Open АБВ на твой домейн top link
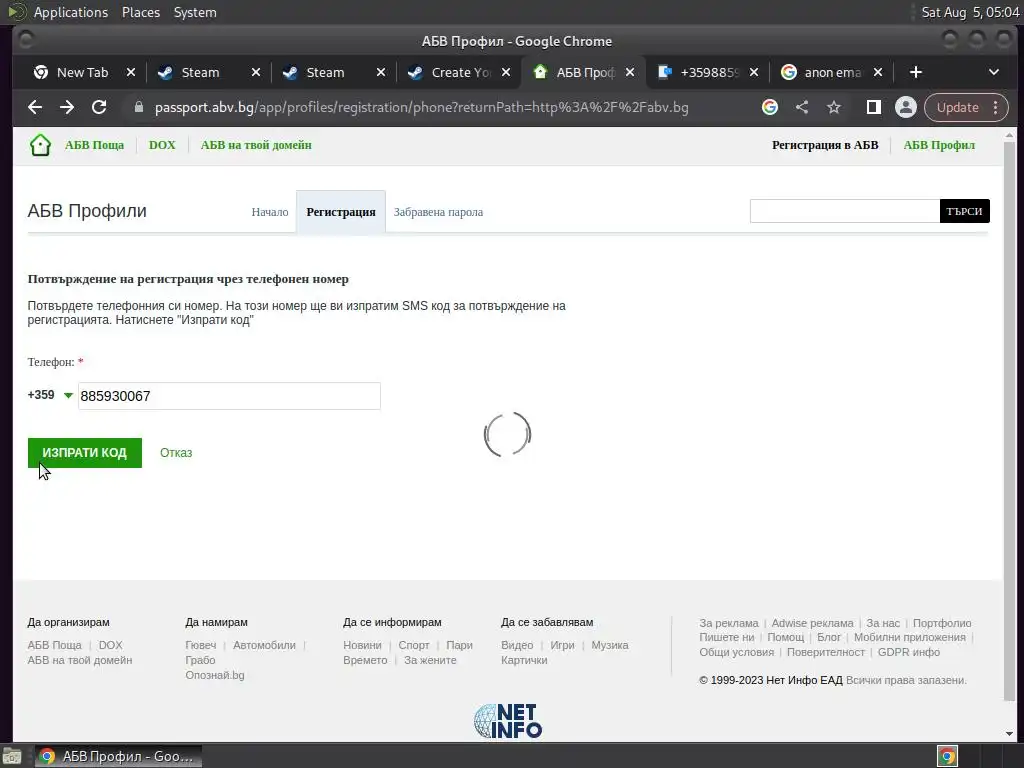Screen dimensions: 1024x768 coord(256,145)
